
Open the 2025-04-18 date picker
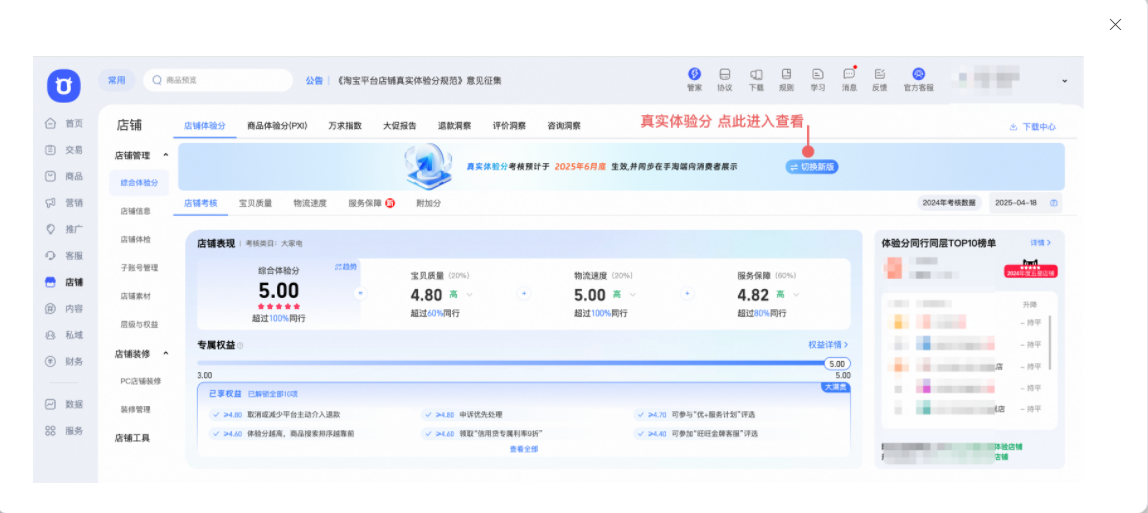coord(1025,203)
